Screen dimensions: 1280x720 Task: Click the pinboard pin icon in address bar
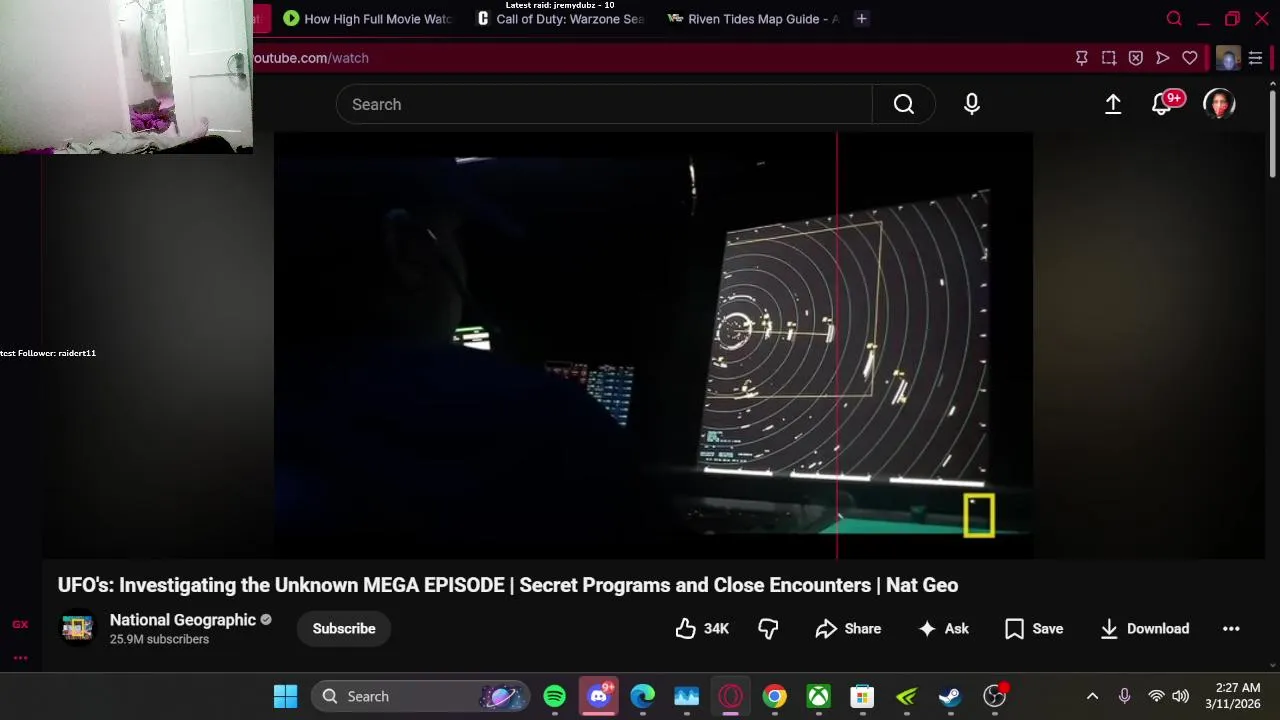pos(1081,58)
